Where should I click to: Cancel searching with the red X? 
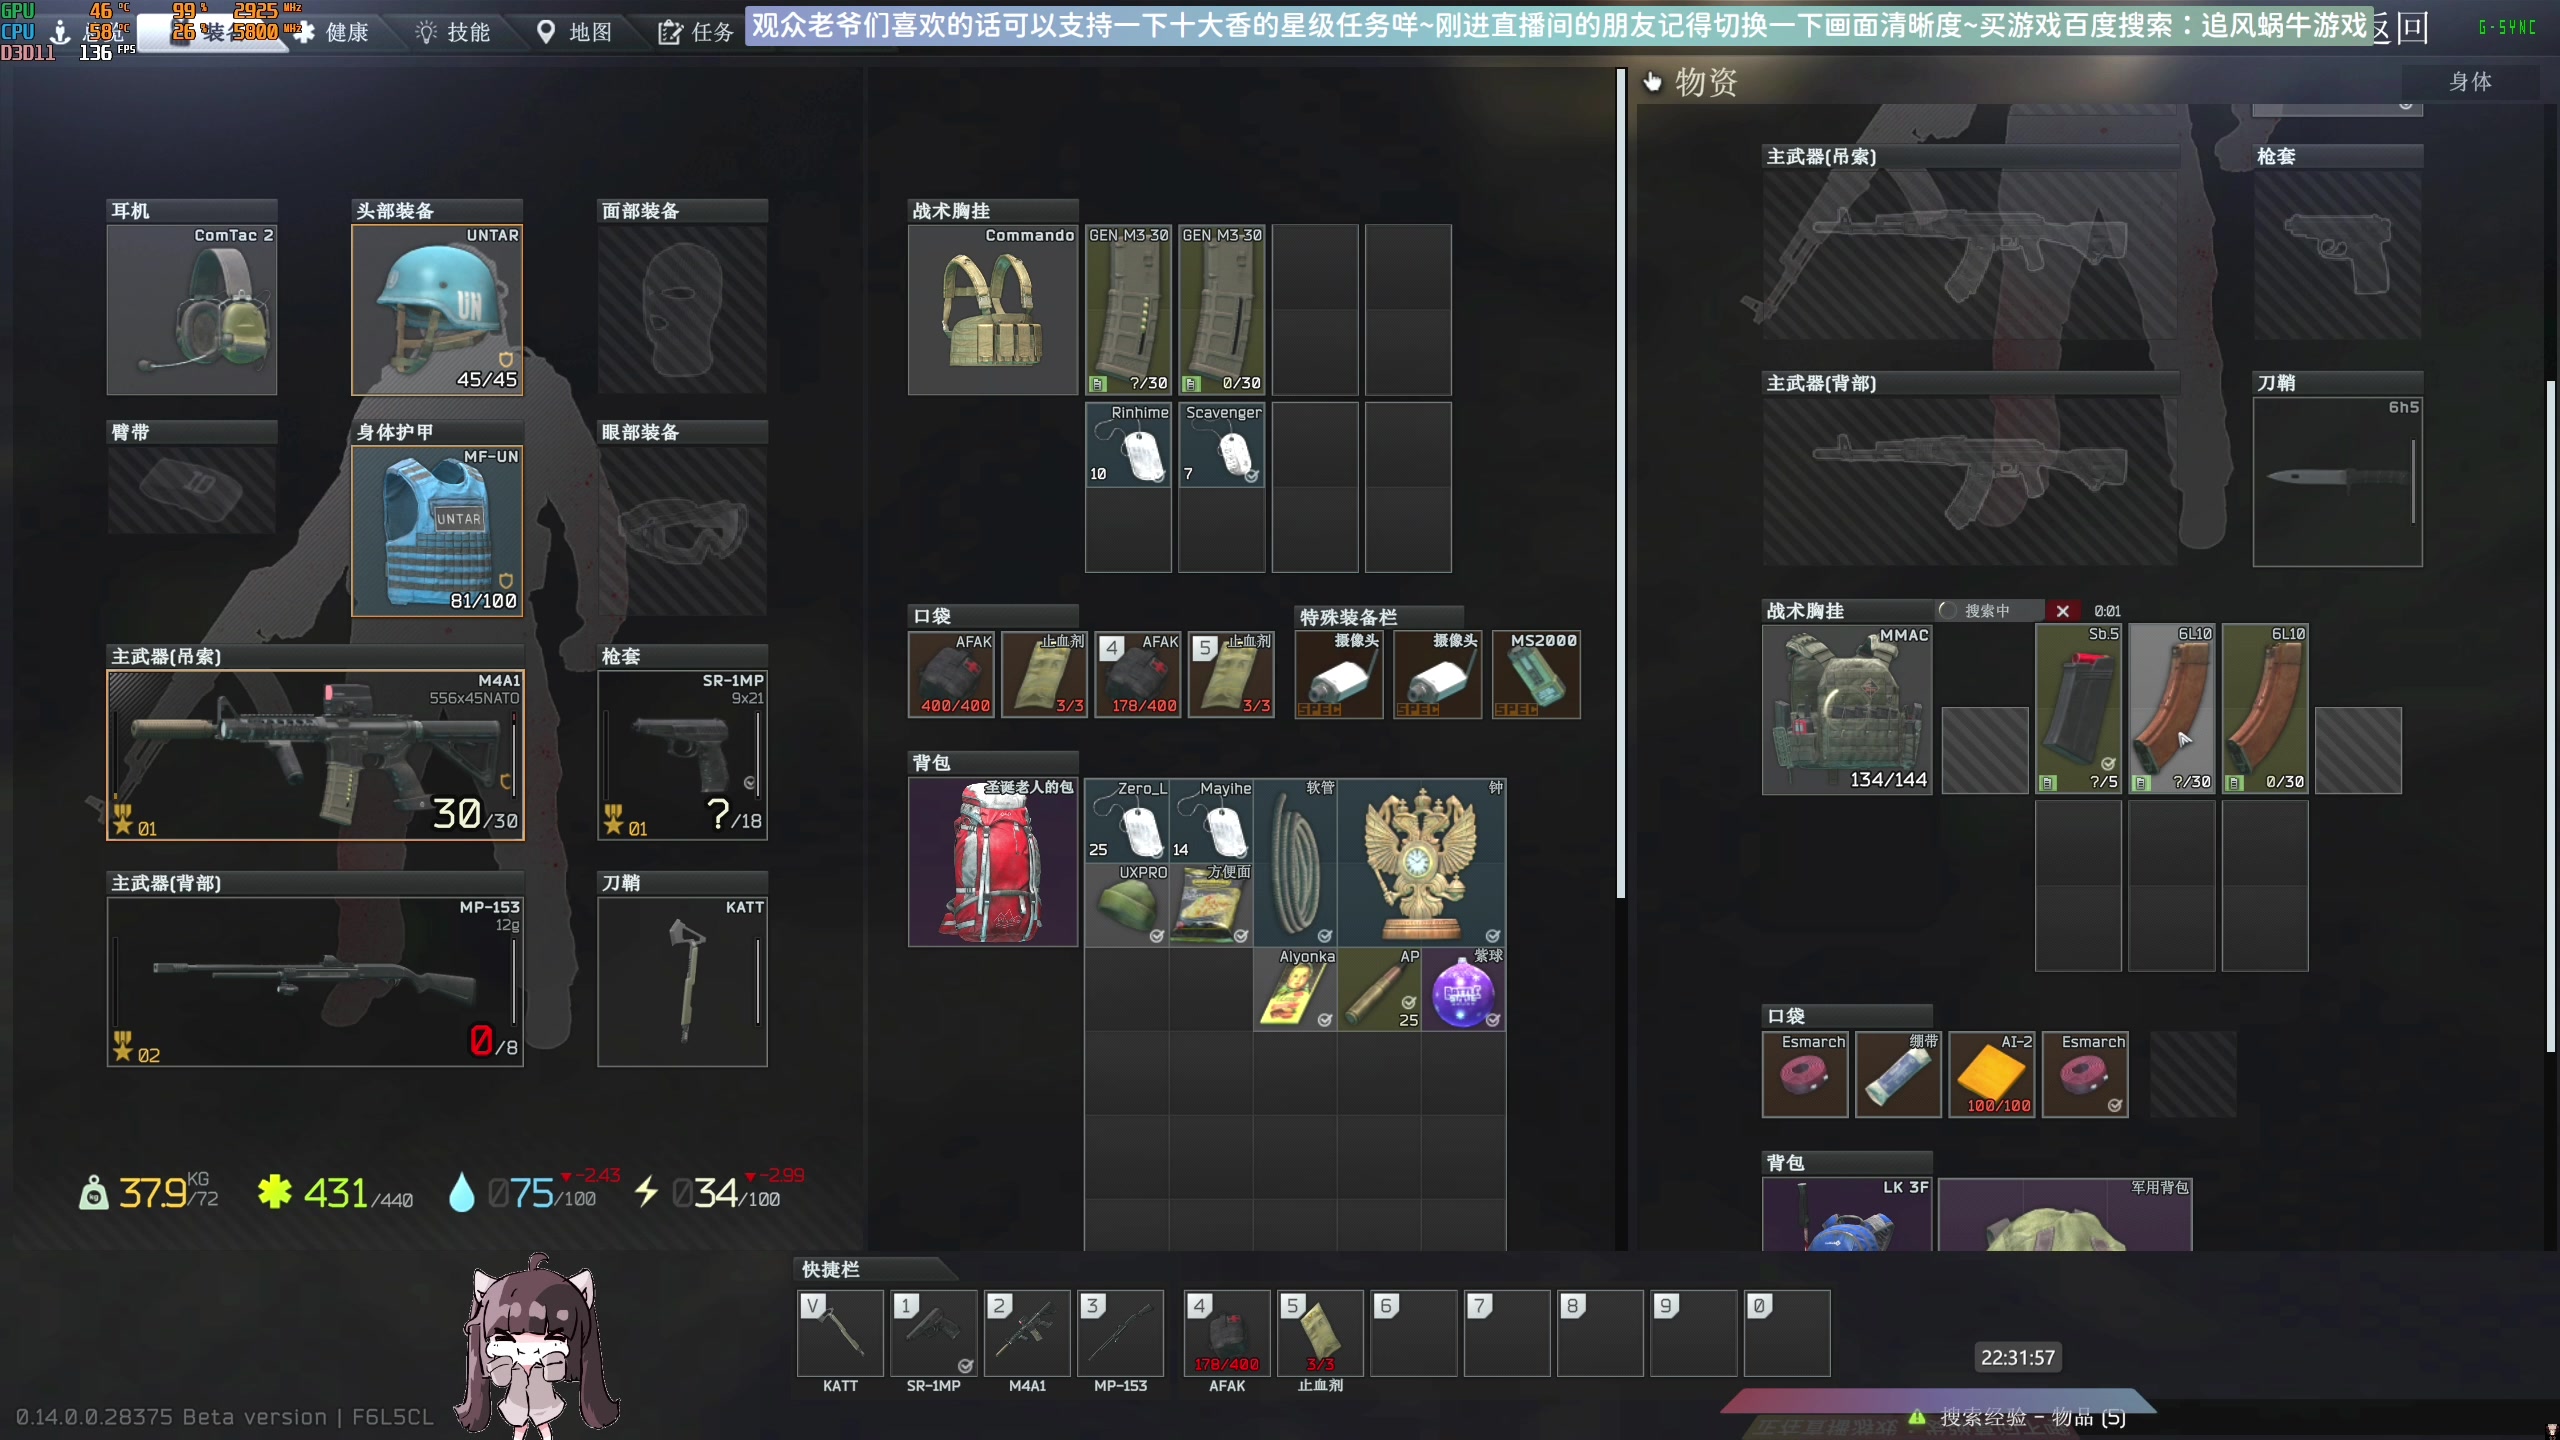point(2062,611)
